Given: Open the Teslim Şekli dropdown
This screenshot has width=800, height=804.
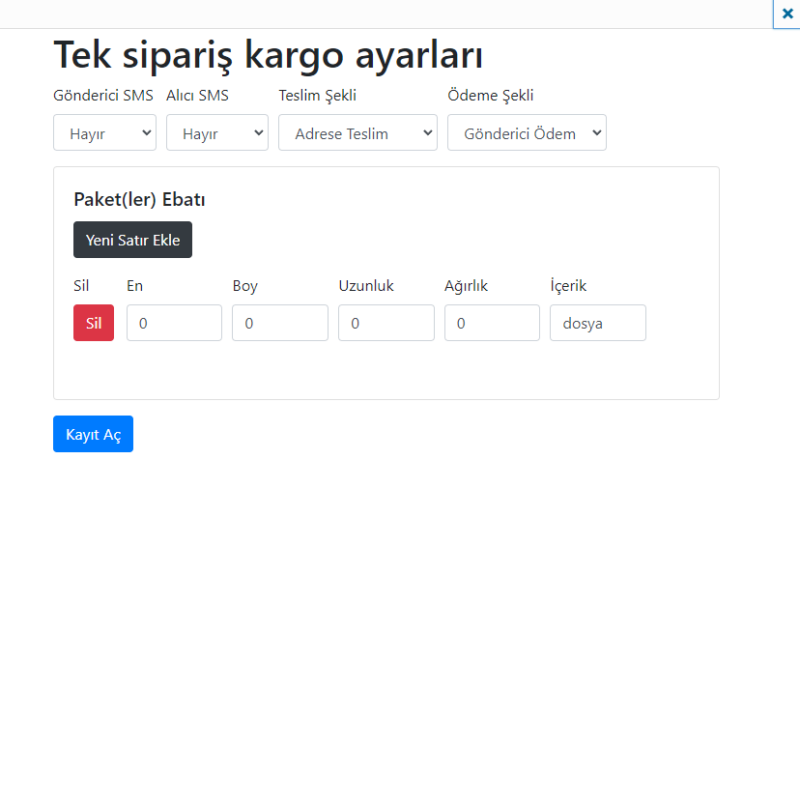Looking at the screenshot, I should (x=357, y=133).
